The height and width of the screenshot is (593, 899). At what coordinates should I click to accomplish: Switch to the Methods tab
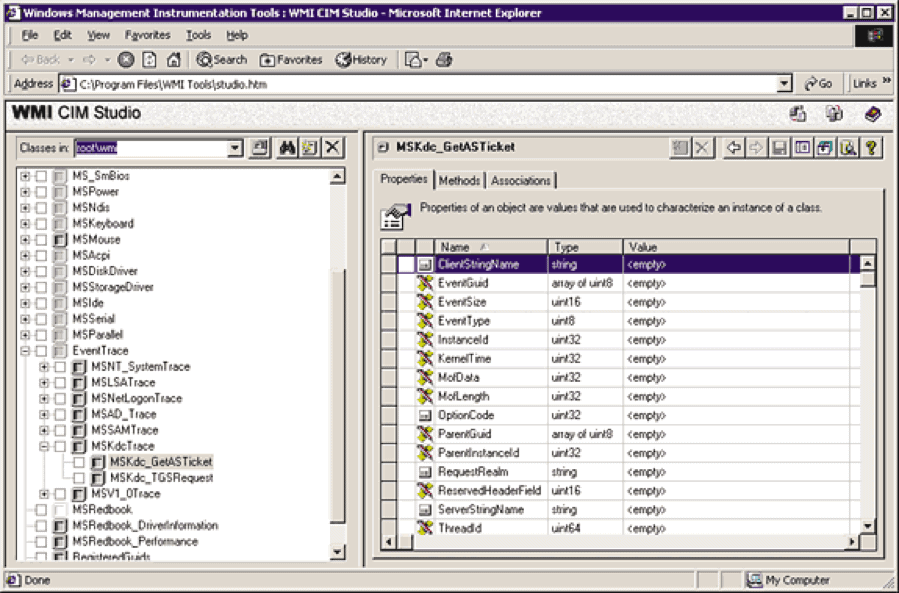click(459, 181)
